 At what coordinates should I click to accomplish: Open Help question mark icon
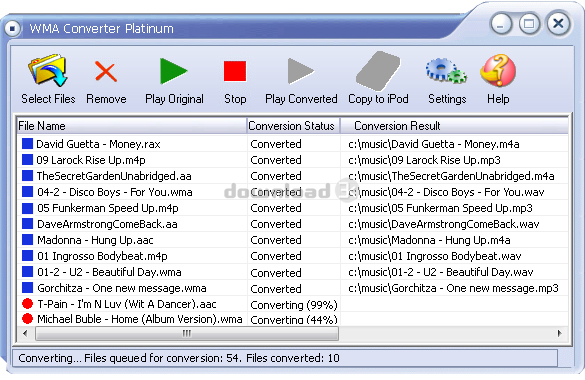coord(498,70)
